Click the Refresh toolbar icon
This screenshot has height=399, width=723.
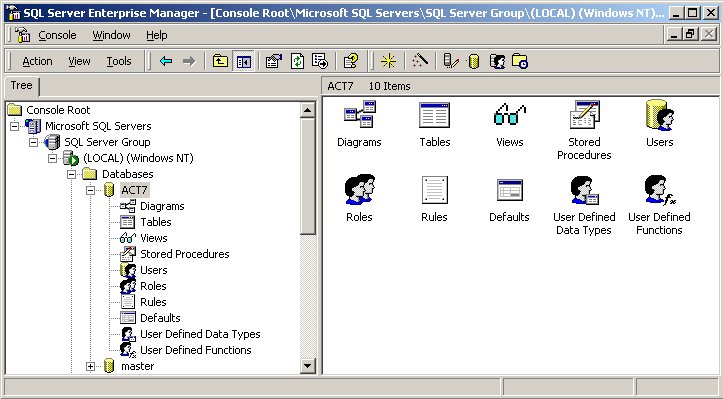click(297, 61)
